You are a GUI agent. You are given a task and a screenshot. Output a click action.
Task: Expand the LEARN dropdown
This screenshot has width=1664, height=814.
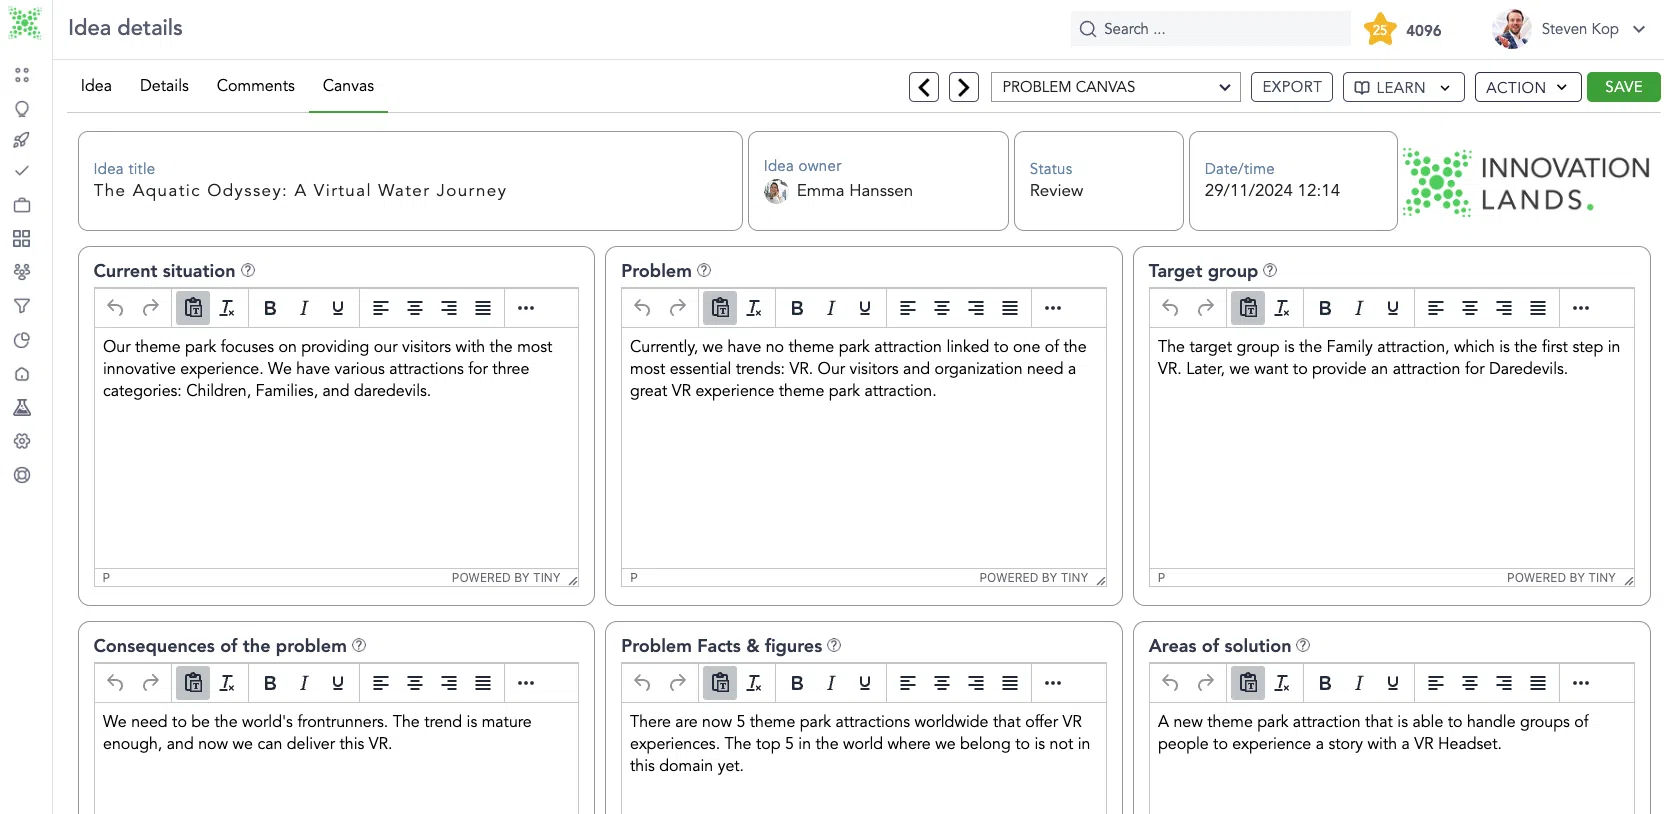1403,87
